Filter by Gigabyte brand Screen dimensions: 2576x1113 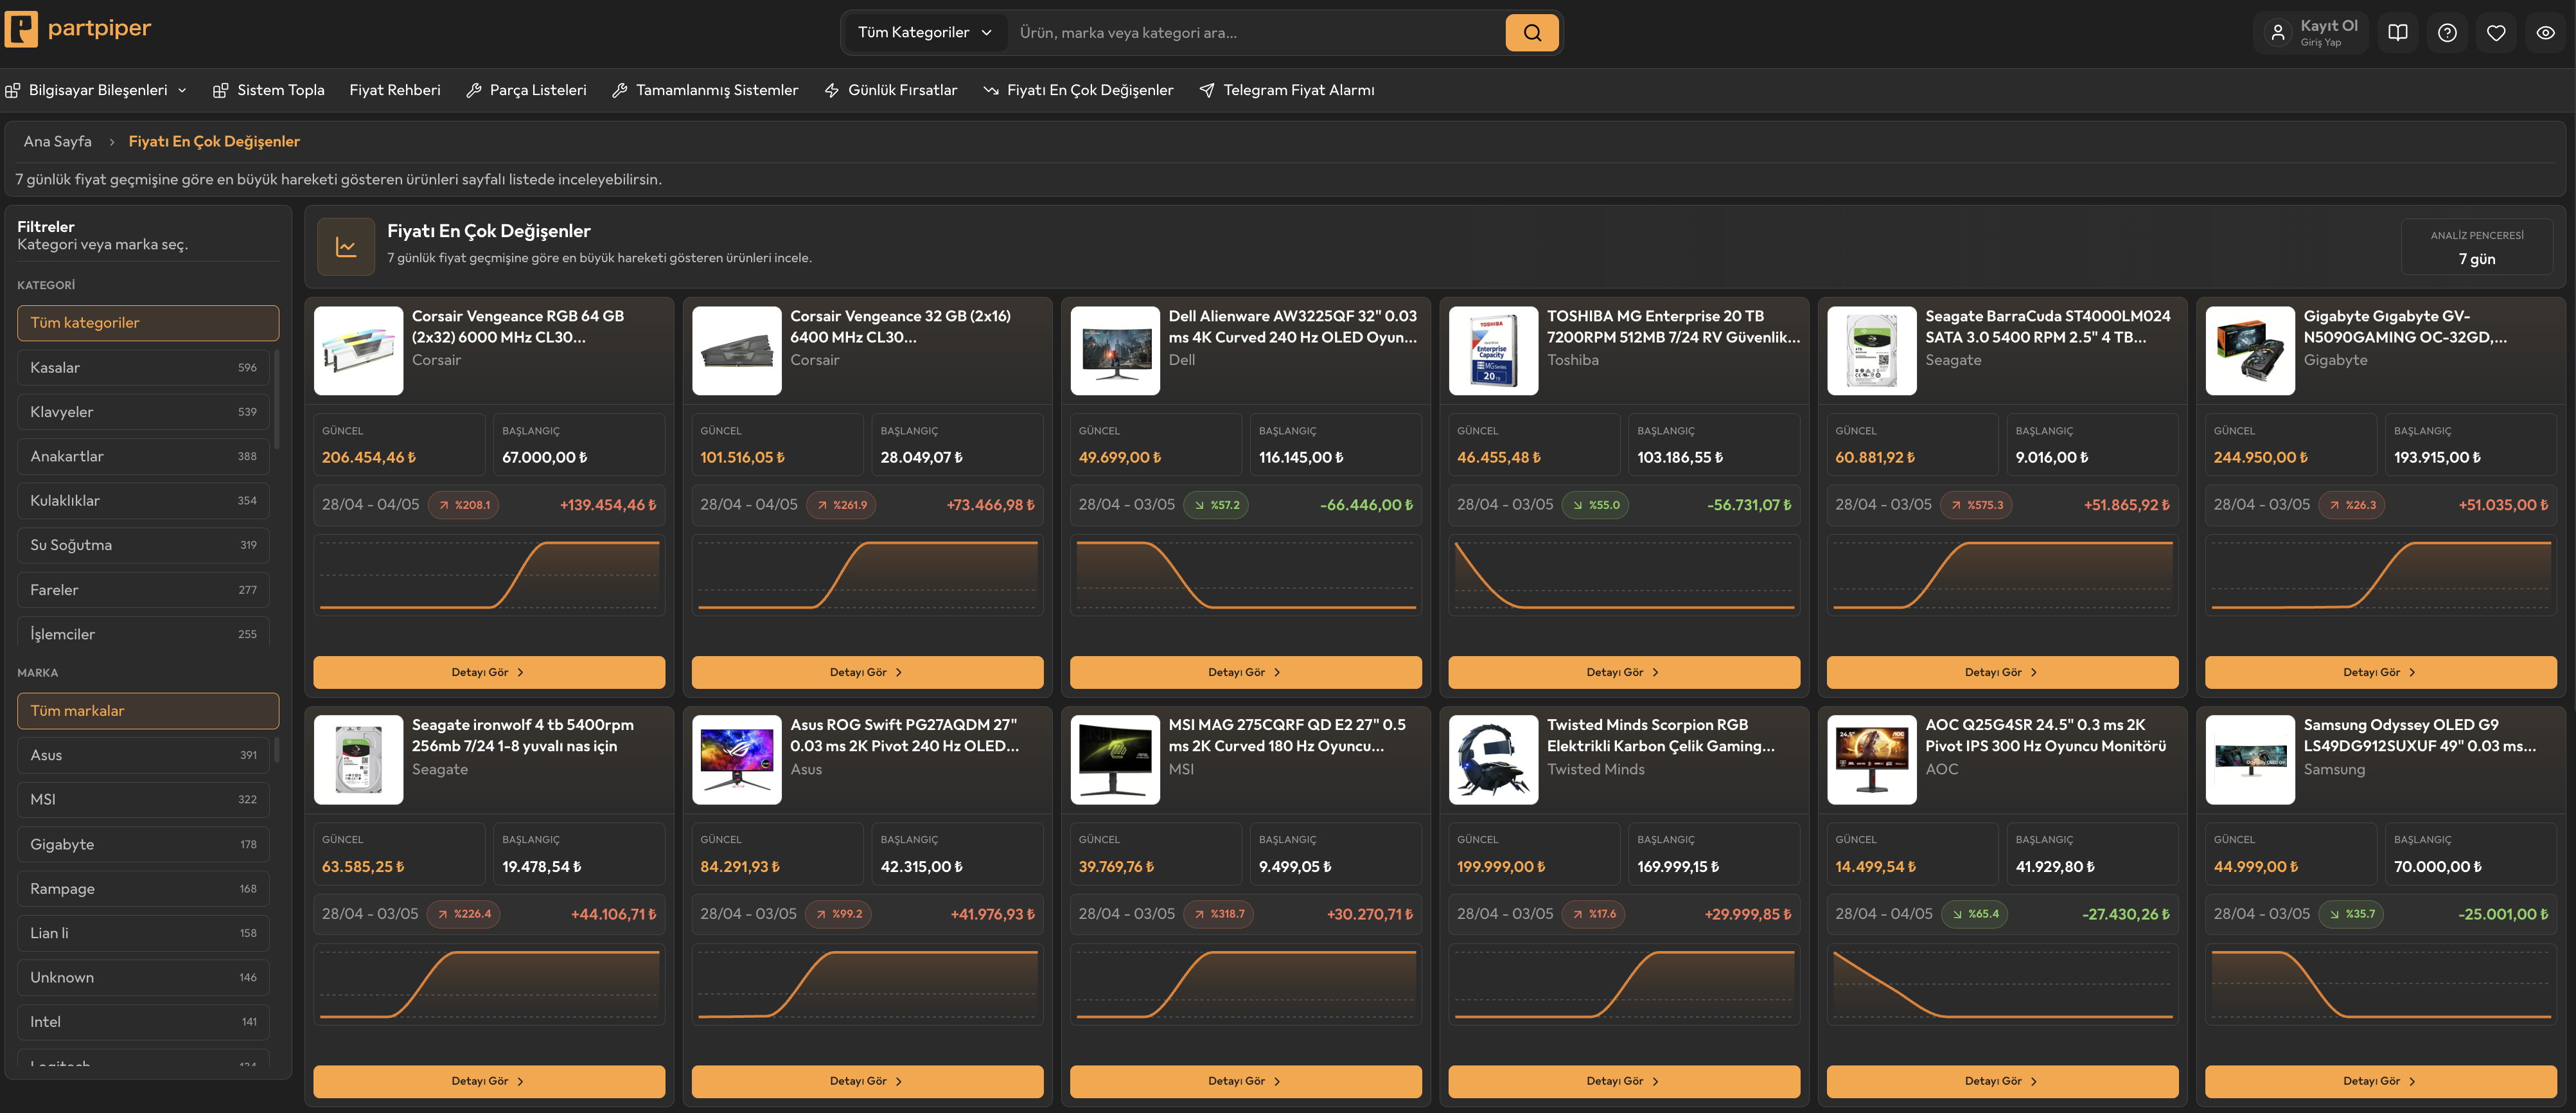(x=143, y=844)
